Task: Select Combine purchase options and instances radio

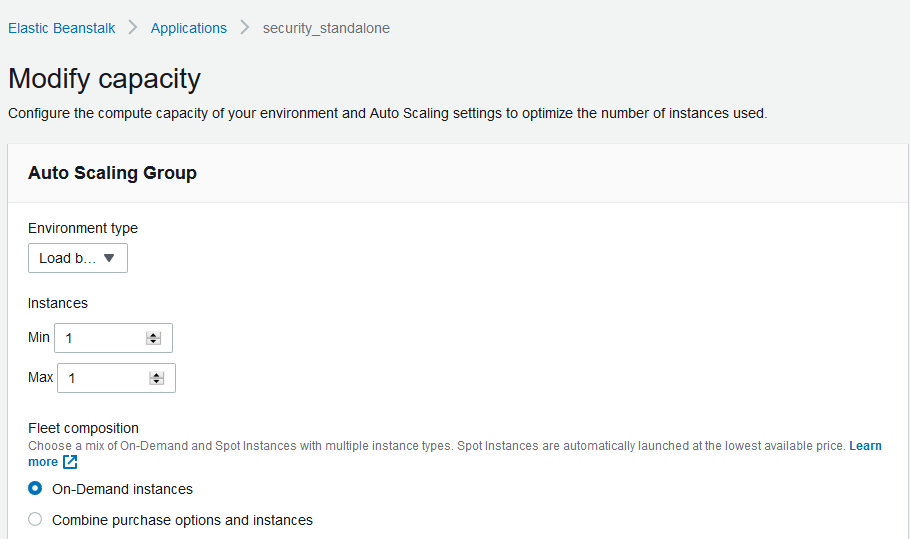Action: [x=35, y=519]
